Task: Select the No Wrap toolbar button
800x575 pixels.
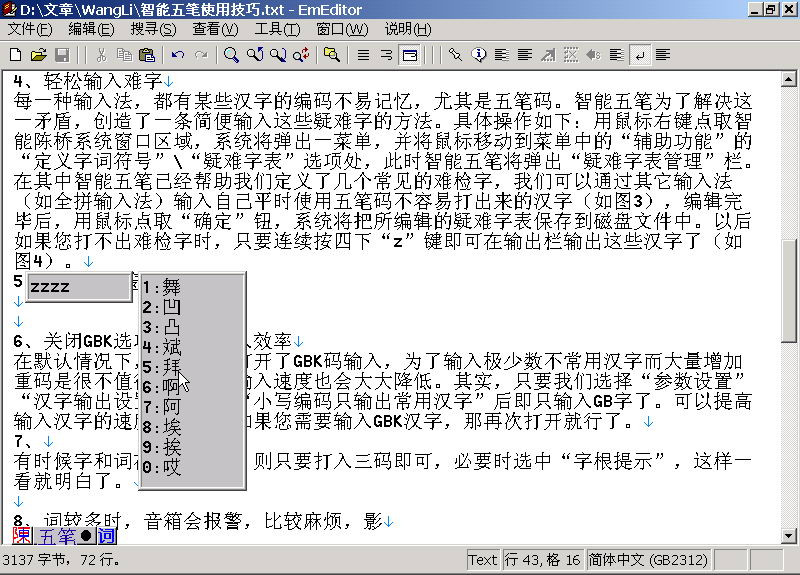Action: click(363, 55)
